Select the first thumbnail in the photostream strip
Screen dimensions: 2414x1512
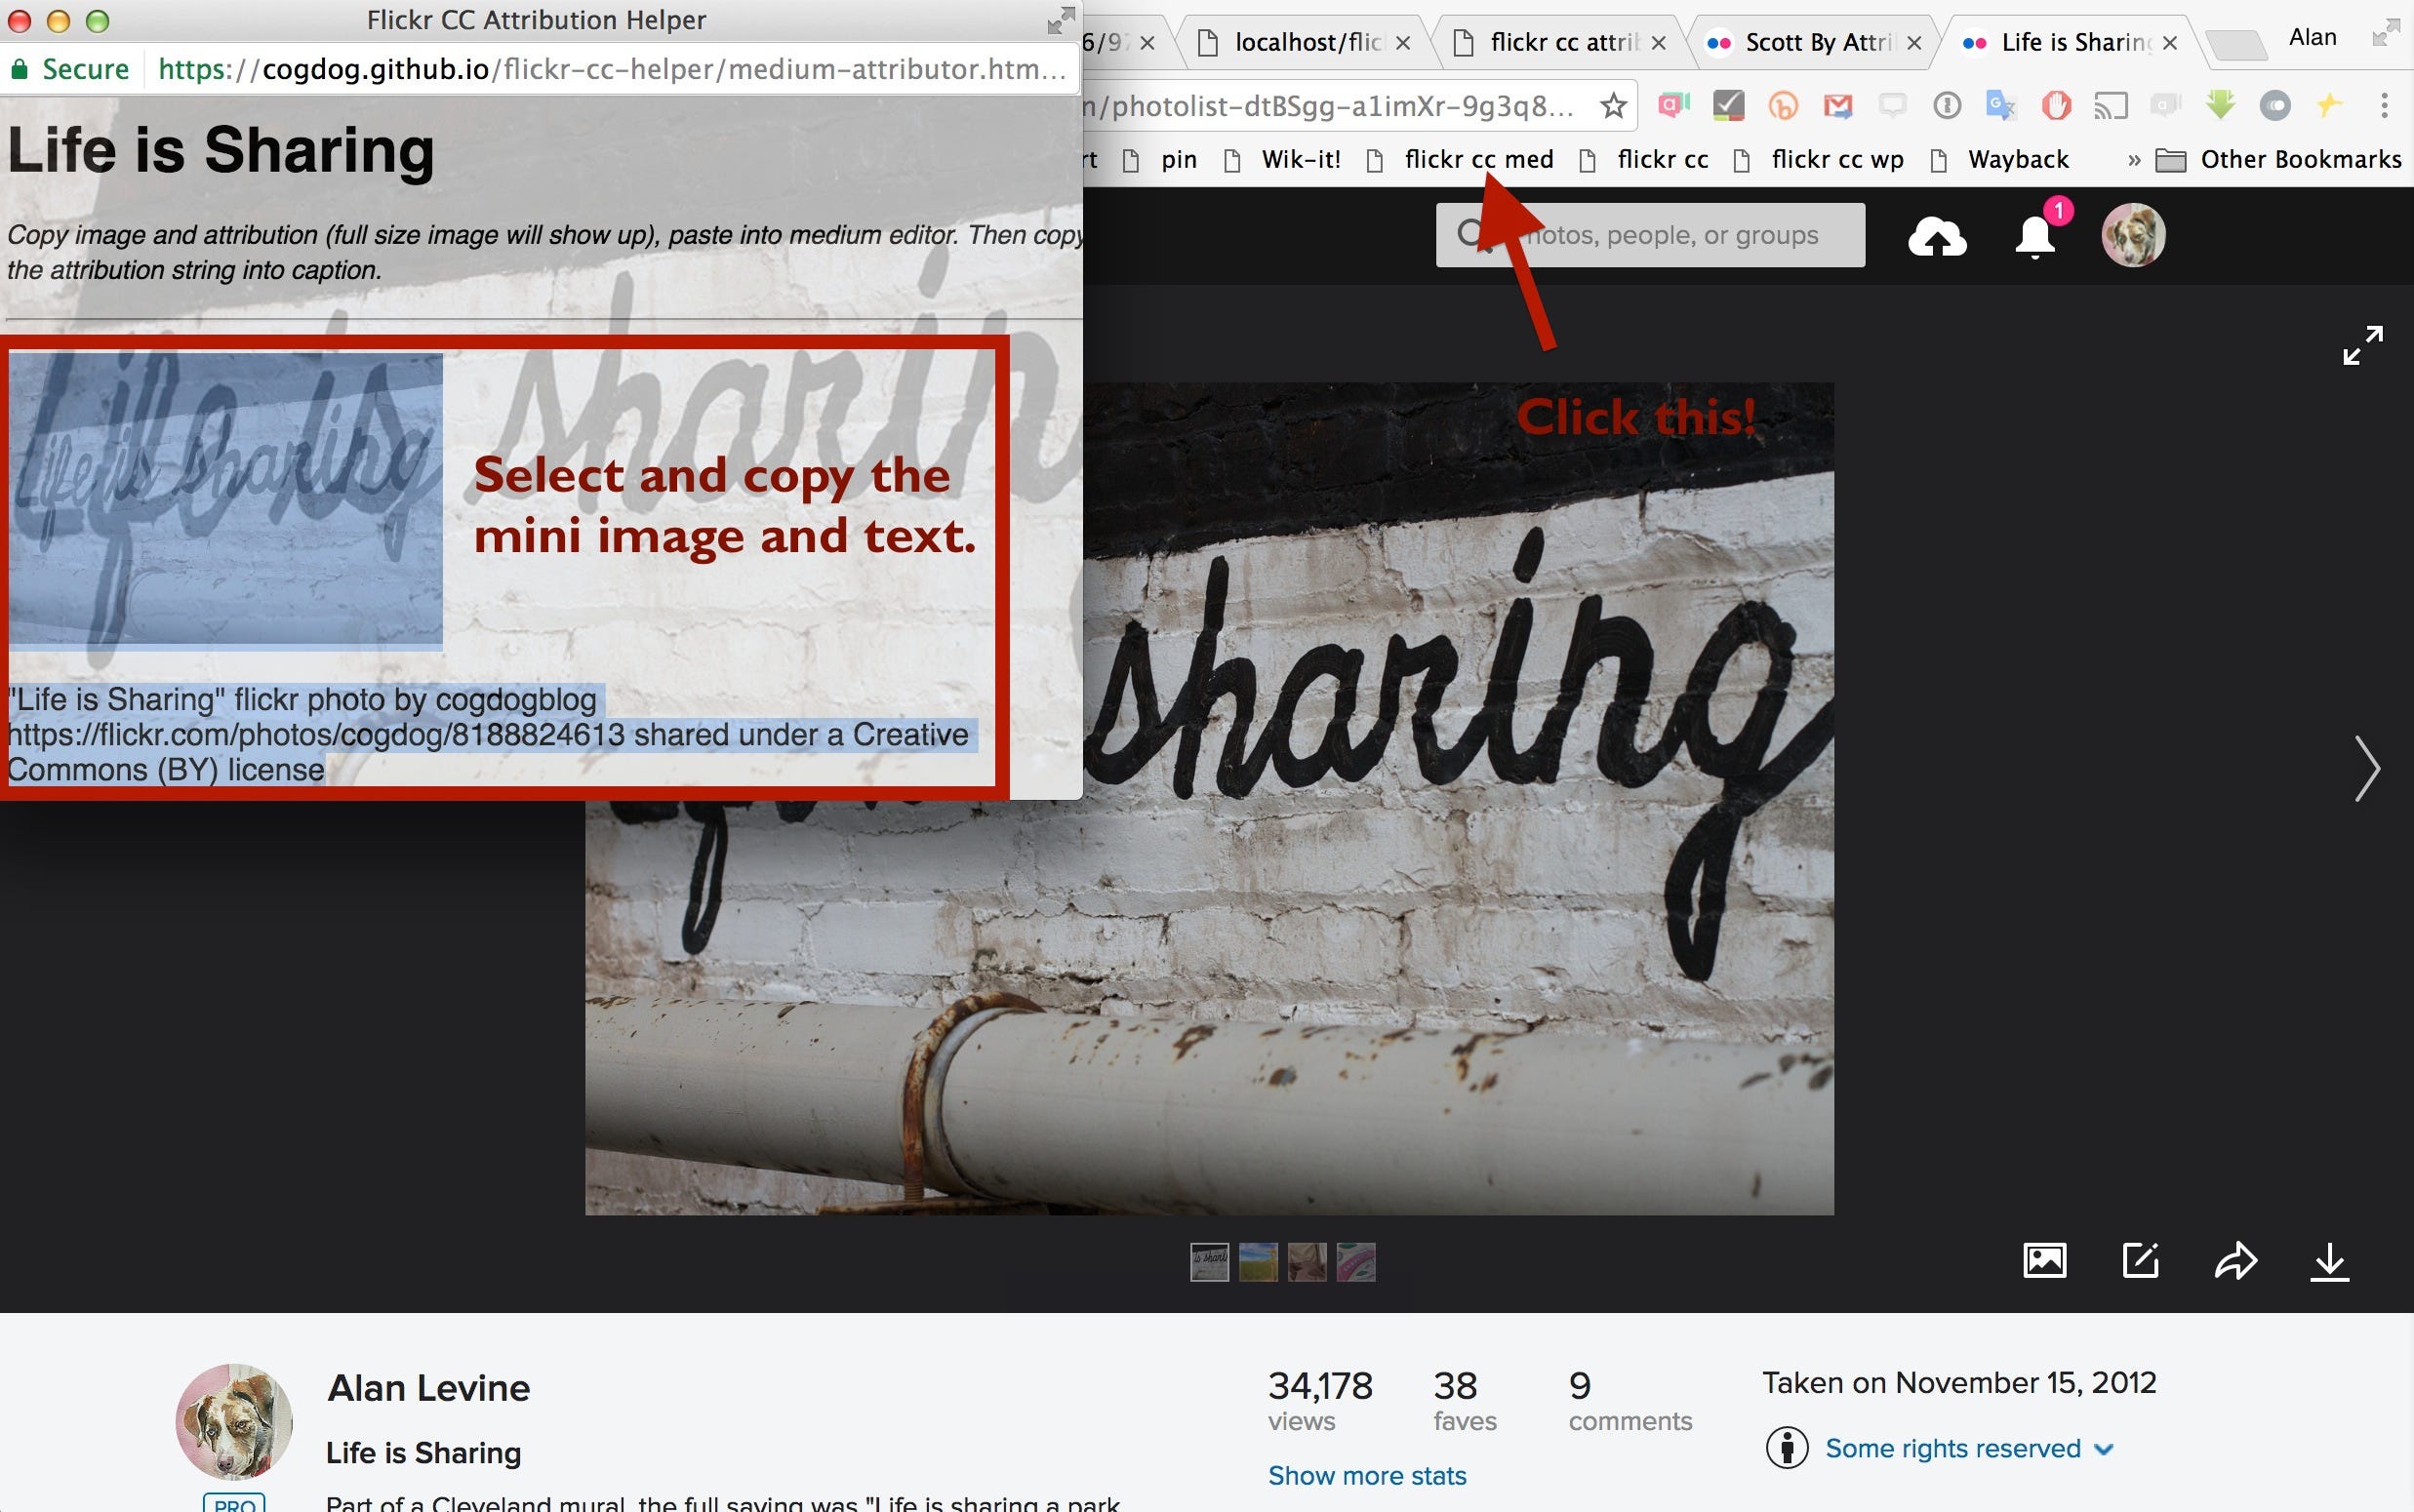1209,1262
